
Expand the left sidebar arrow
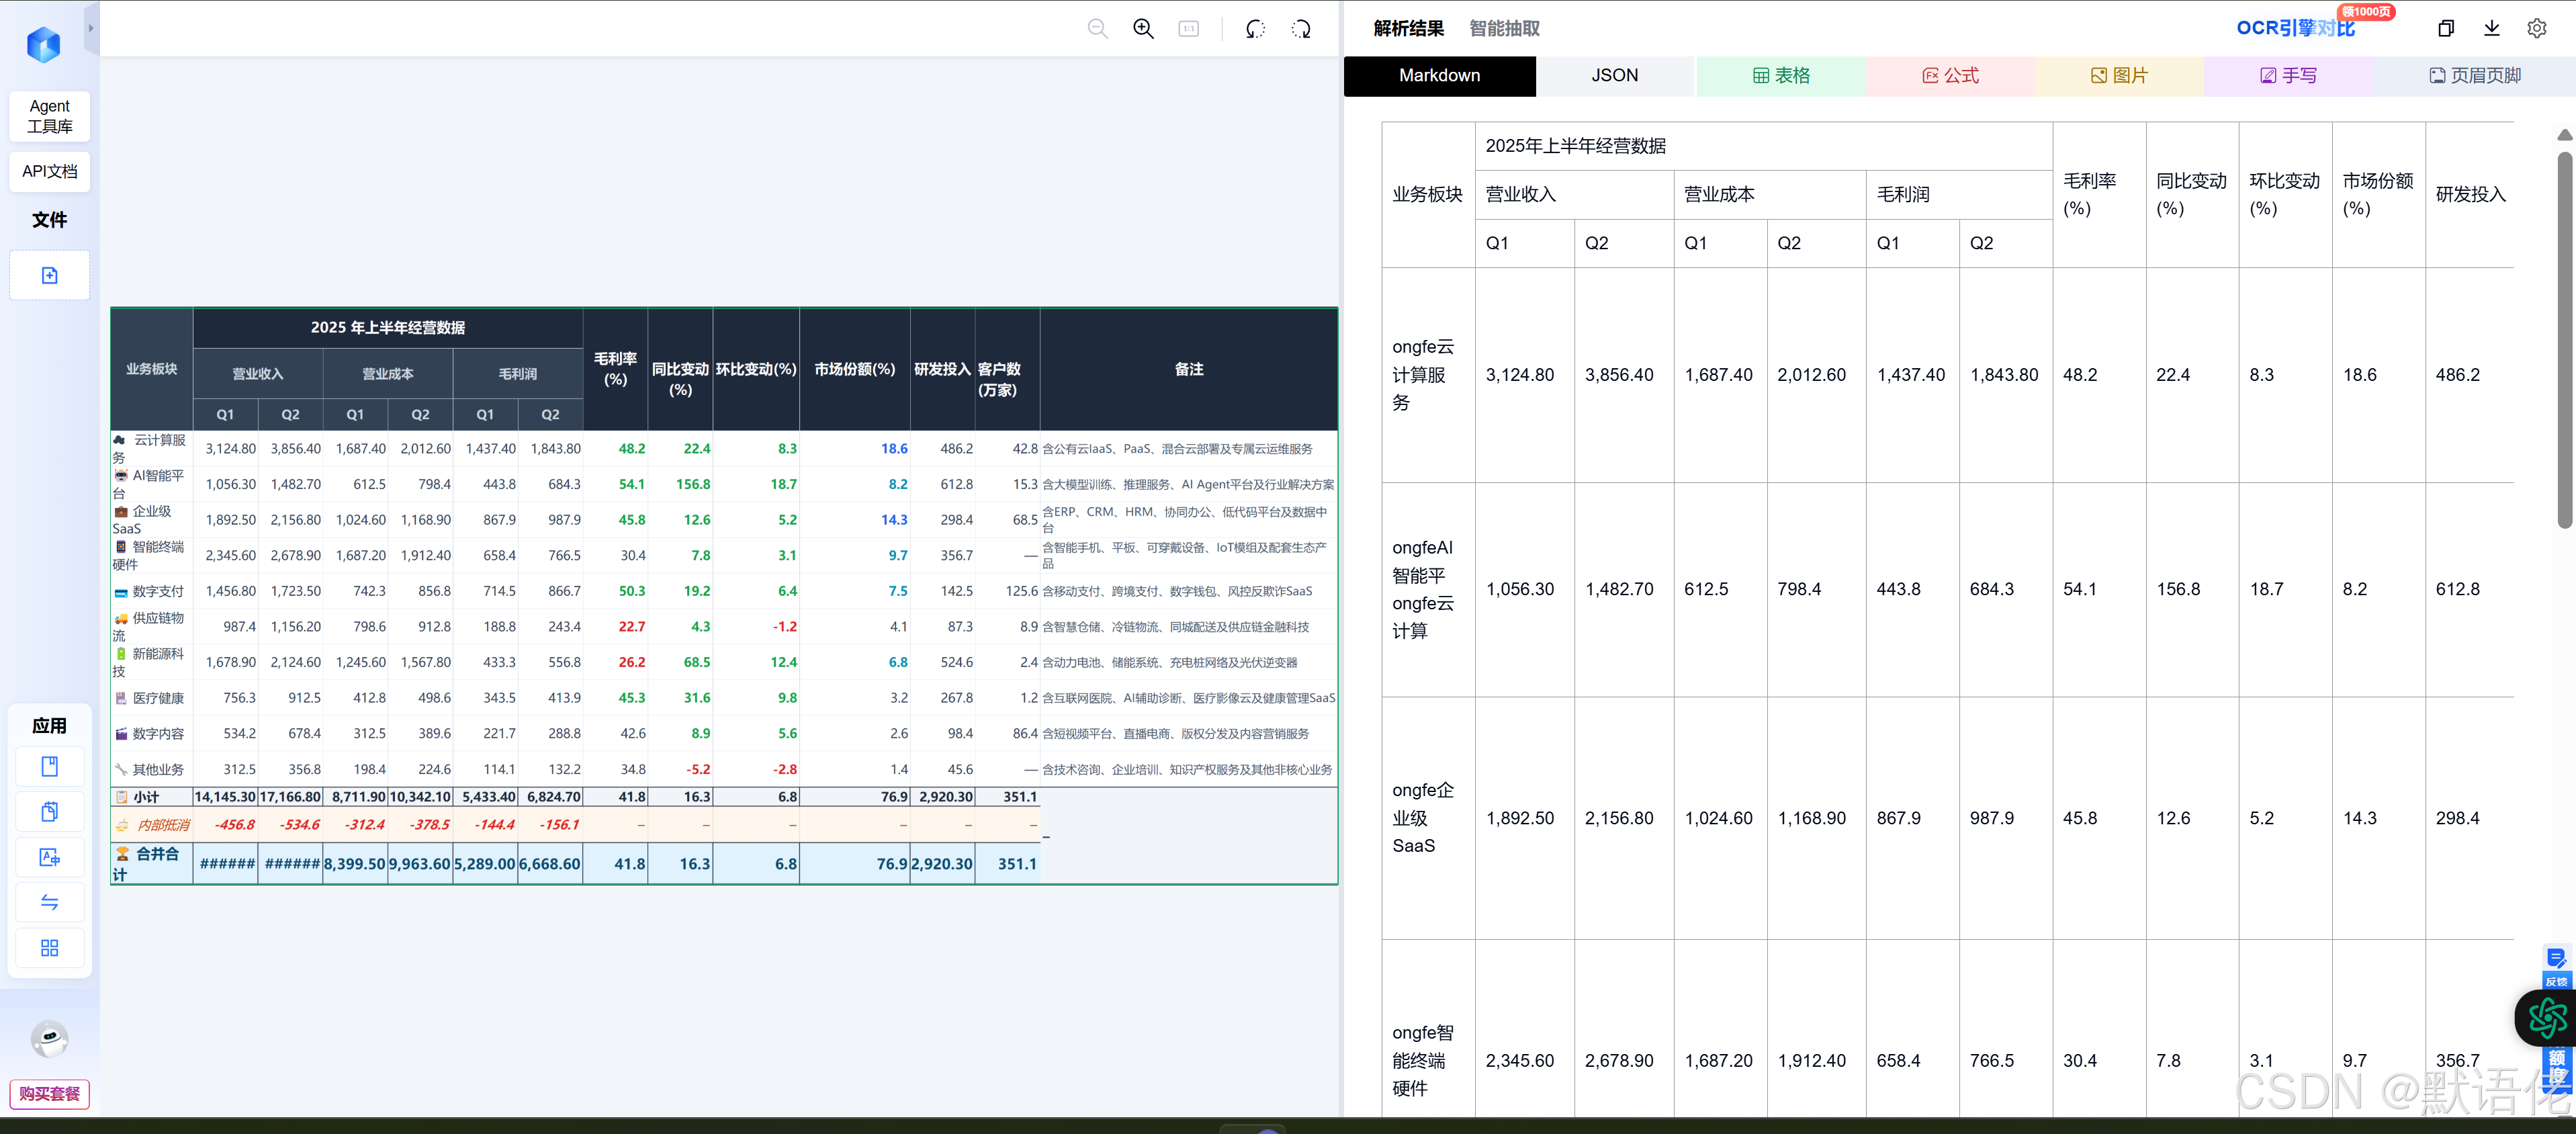[x=91, y=29]
